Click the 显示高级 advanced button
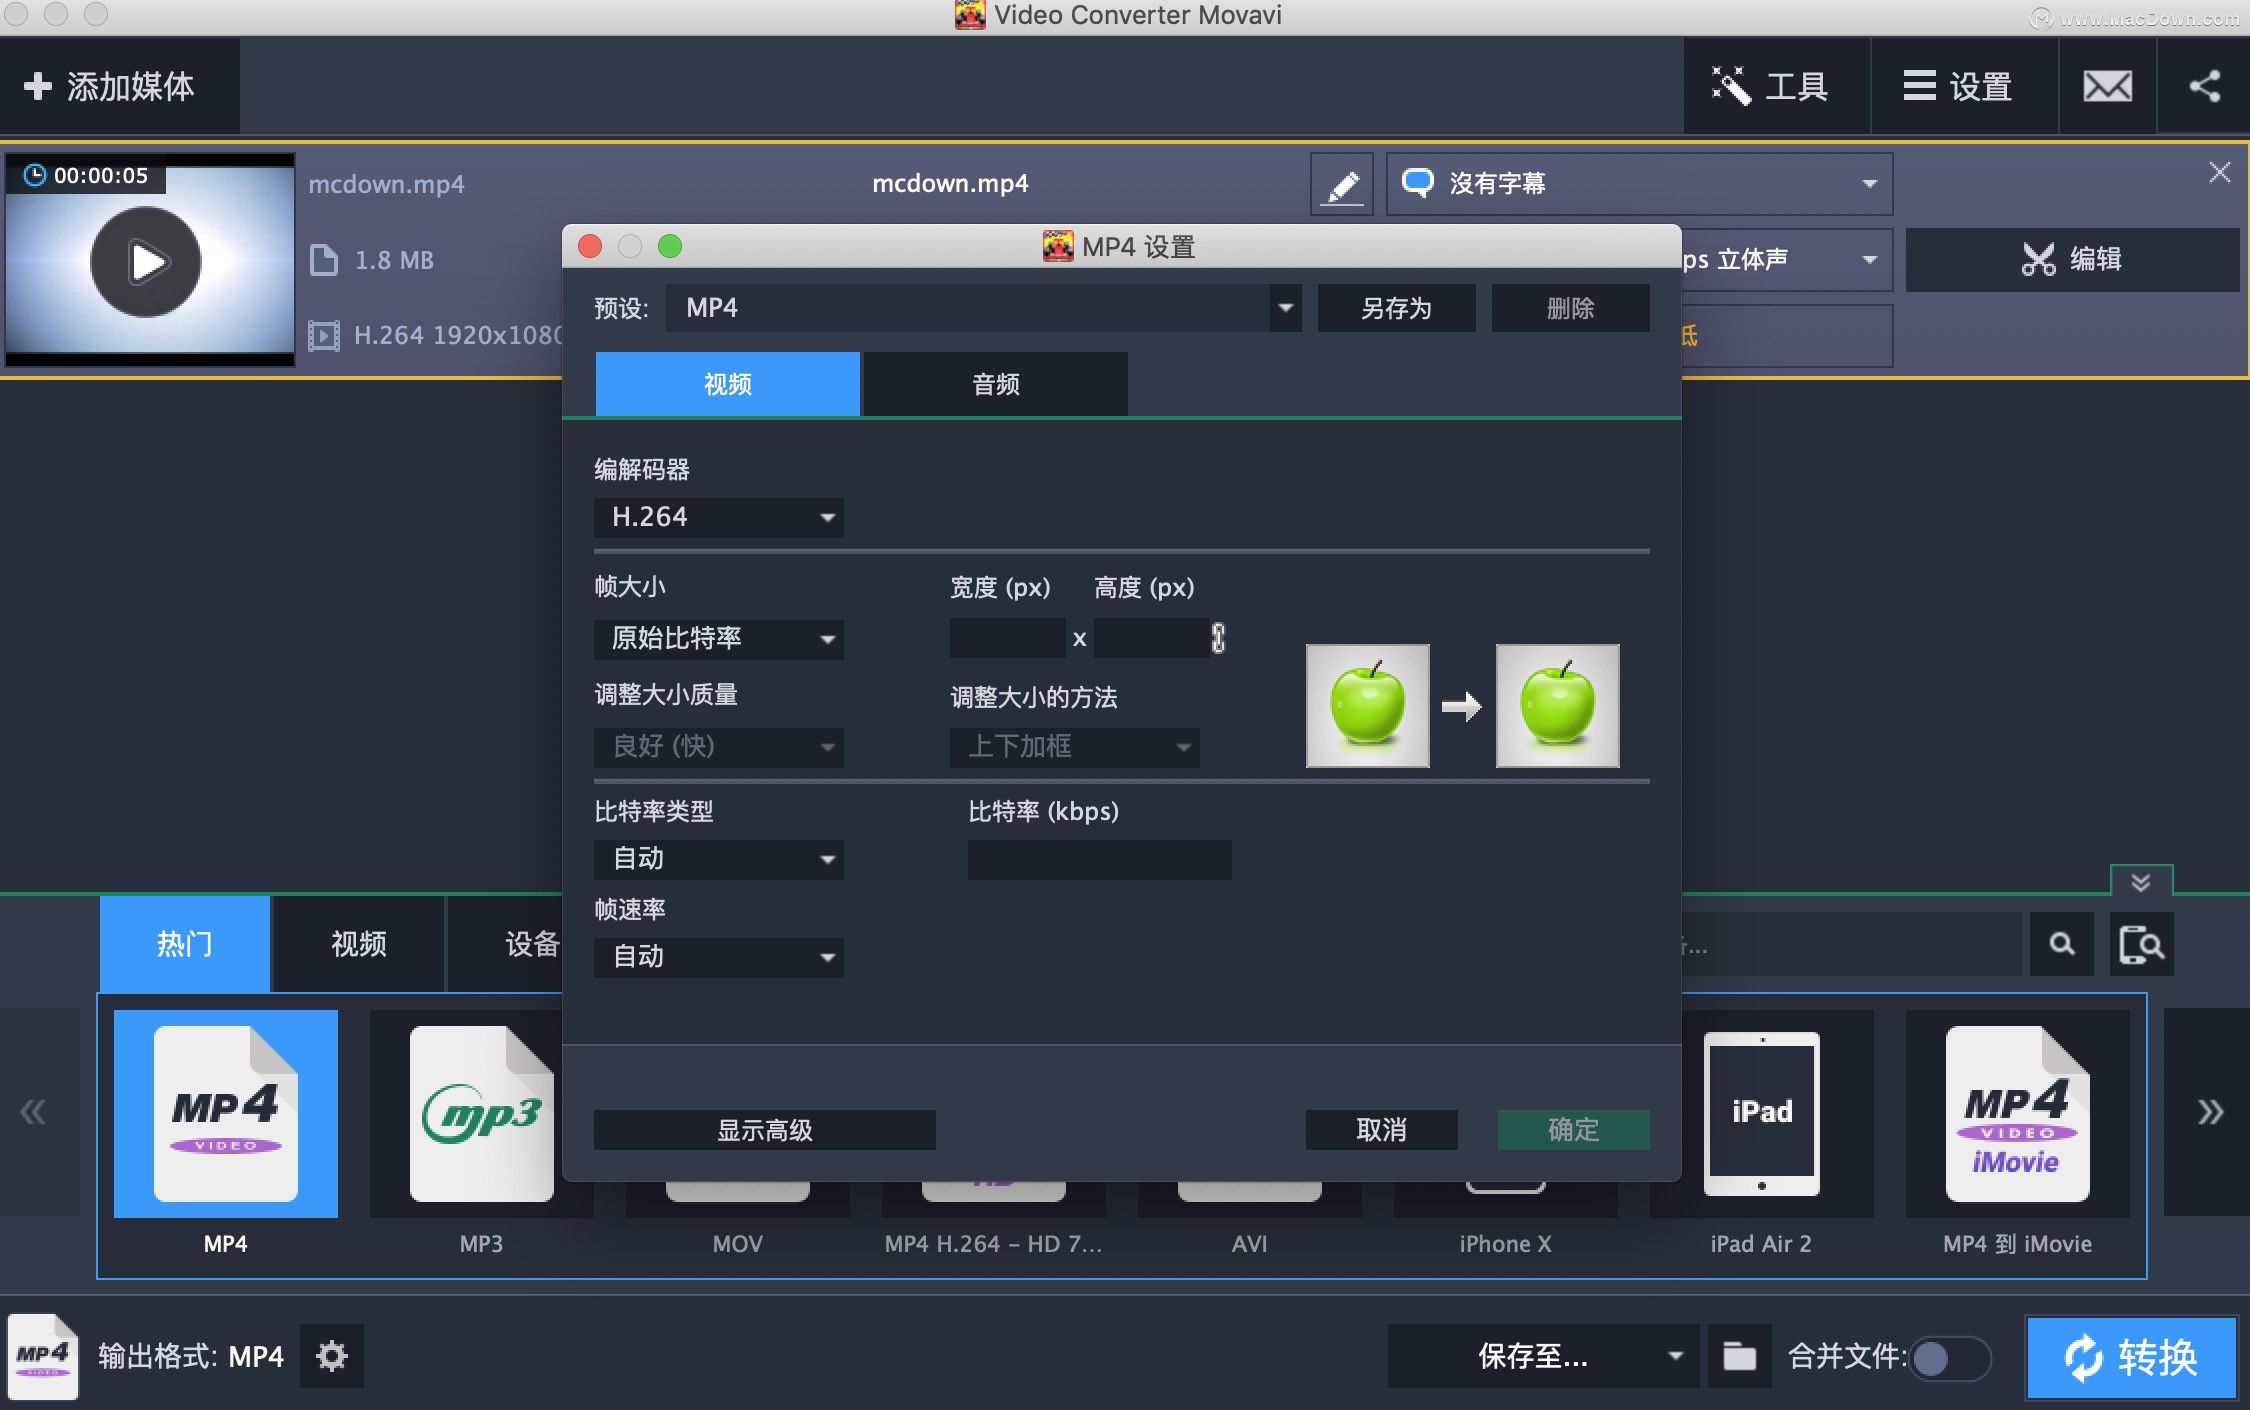Screen dimensions: 2250x1410 pos(764,1130)
